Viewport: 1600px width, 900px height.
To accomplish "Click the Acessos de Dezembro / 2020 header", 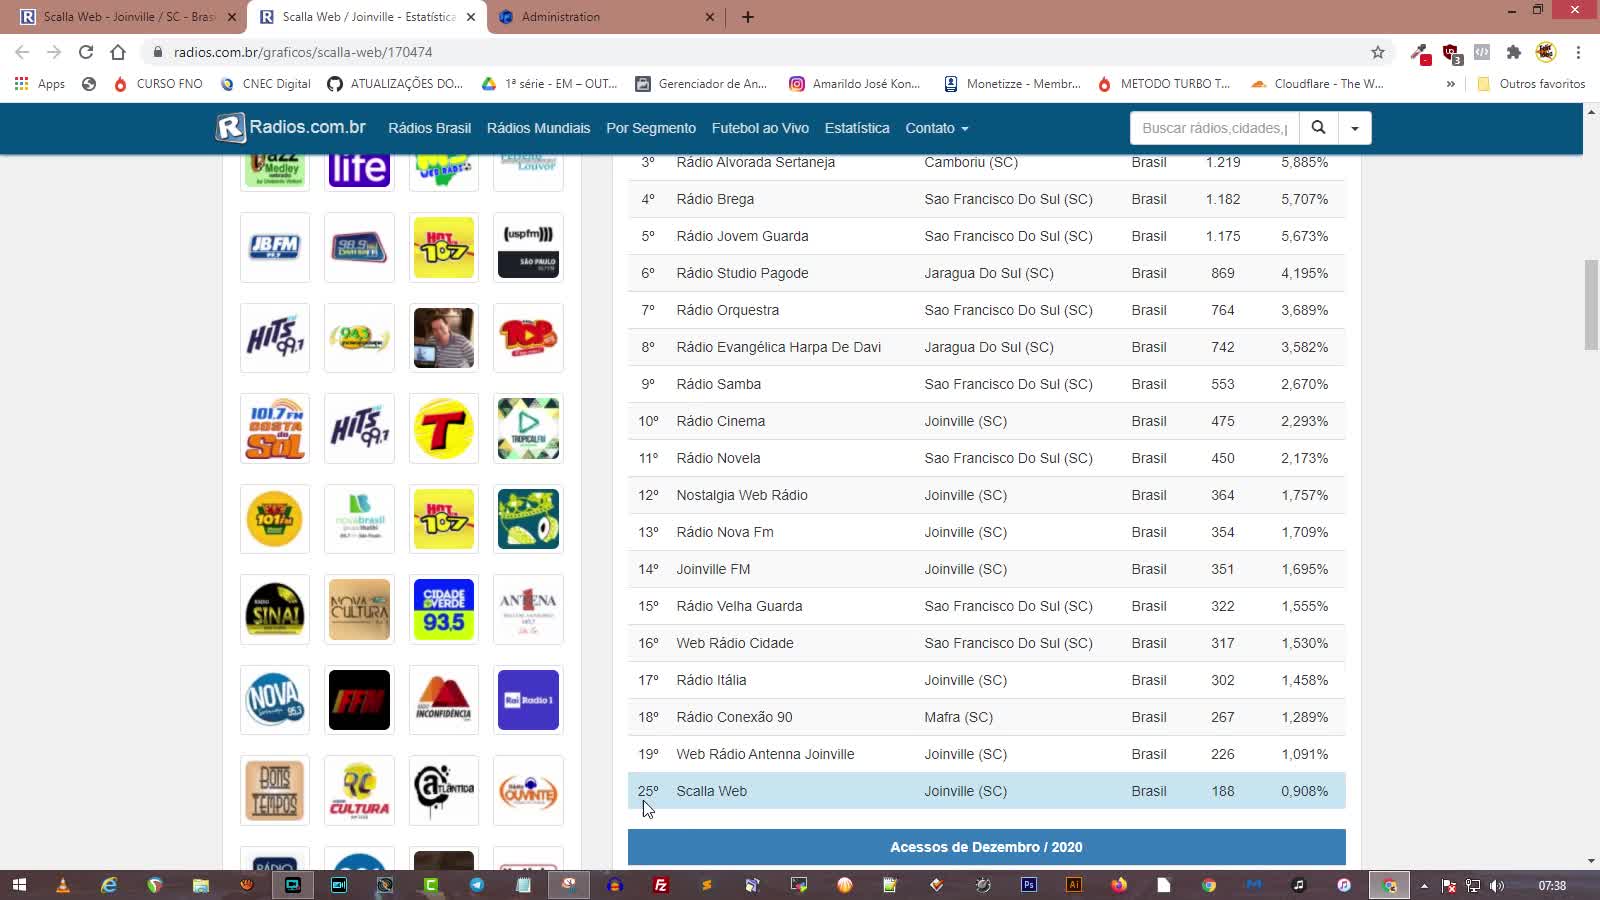I will [986, 847].
